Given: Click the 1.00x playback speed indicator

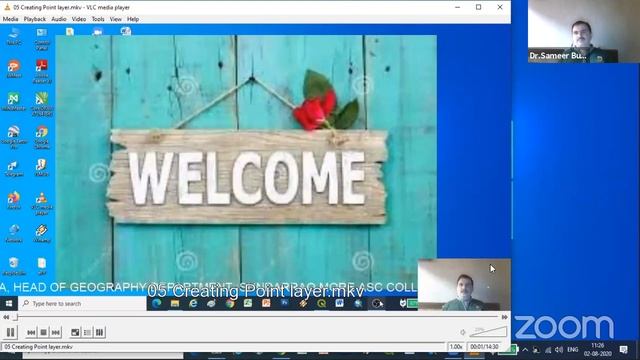Looking at the screenshot, I should click(x=456, y=347).
